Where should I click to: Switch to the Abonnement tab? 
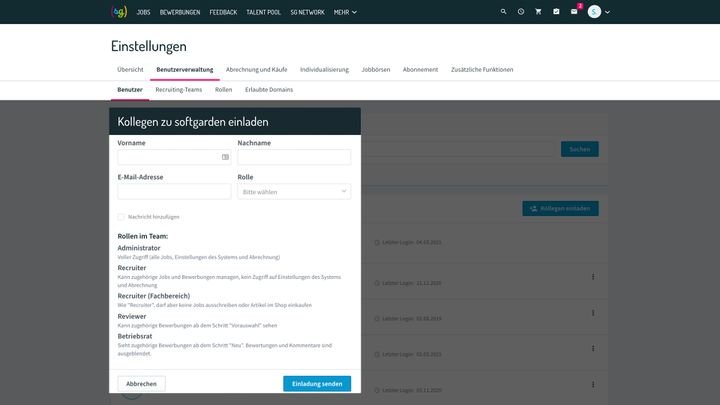420,70
